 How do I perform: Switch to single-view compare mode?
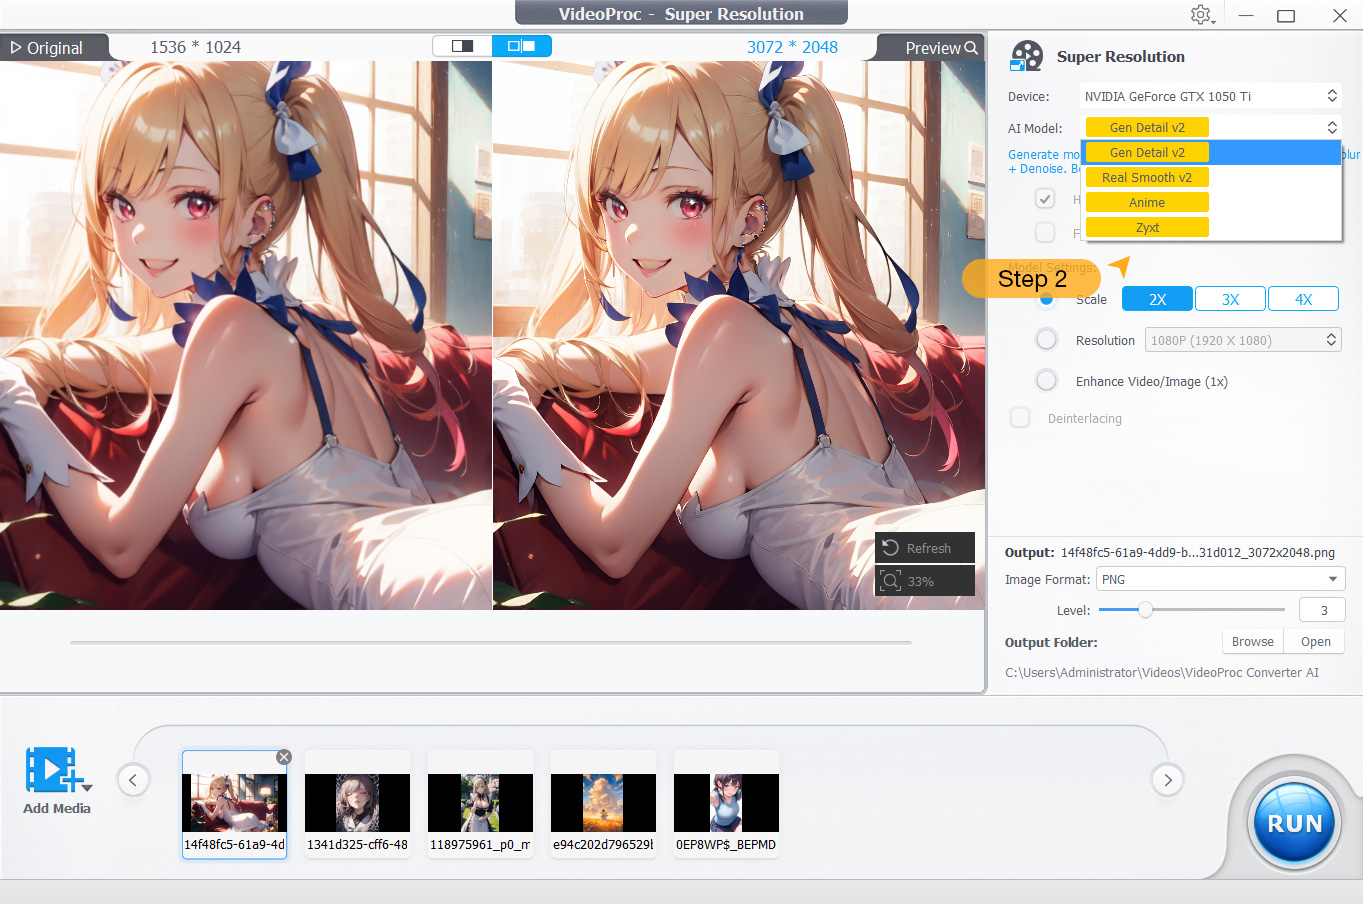[462, 46]
